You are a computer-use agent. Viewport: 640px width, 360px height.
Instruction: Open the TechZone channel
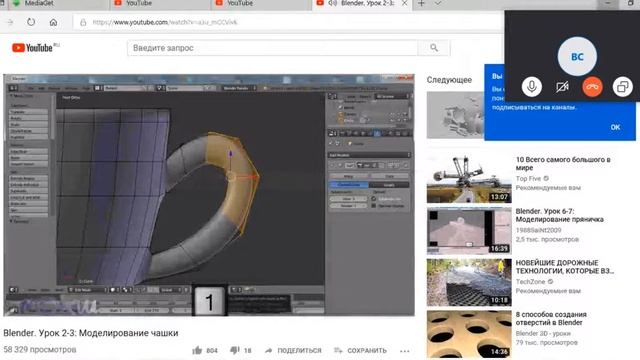point(530,282)
